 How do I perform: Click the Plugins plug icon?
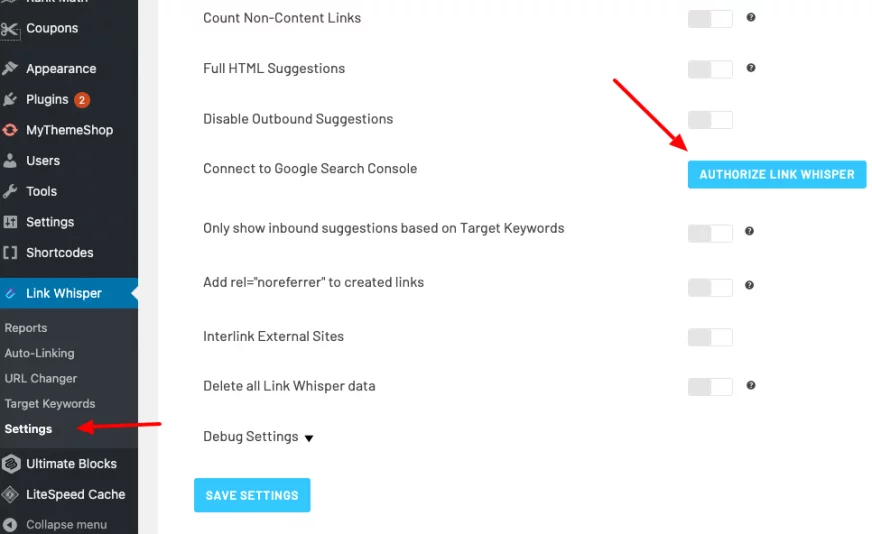10,100
